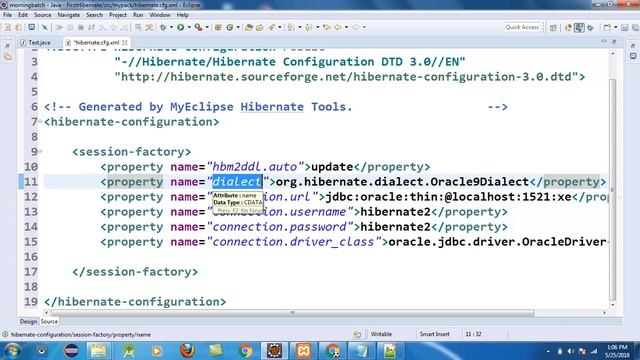Open the New Java Class dropdown arrow

[x=238, y=27]
